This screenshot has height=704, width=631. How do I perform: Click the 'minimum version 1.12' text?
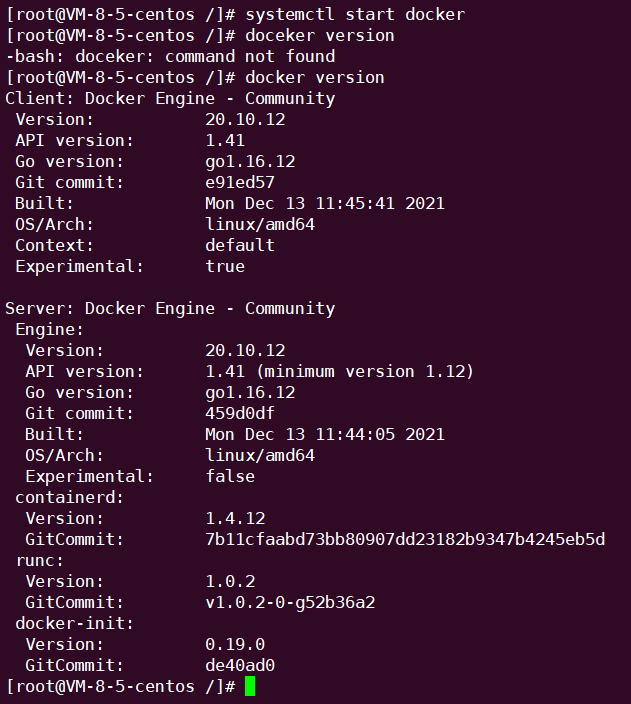366,371
